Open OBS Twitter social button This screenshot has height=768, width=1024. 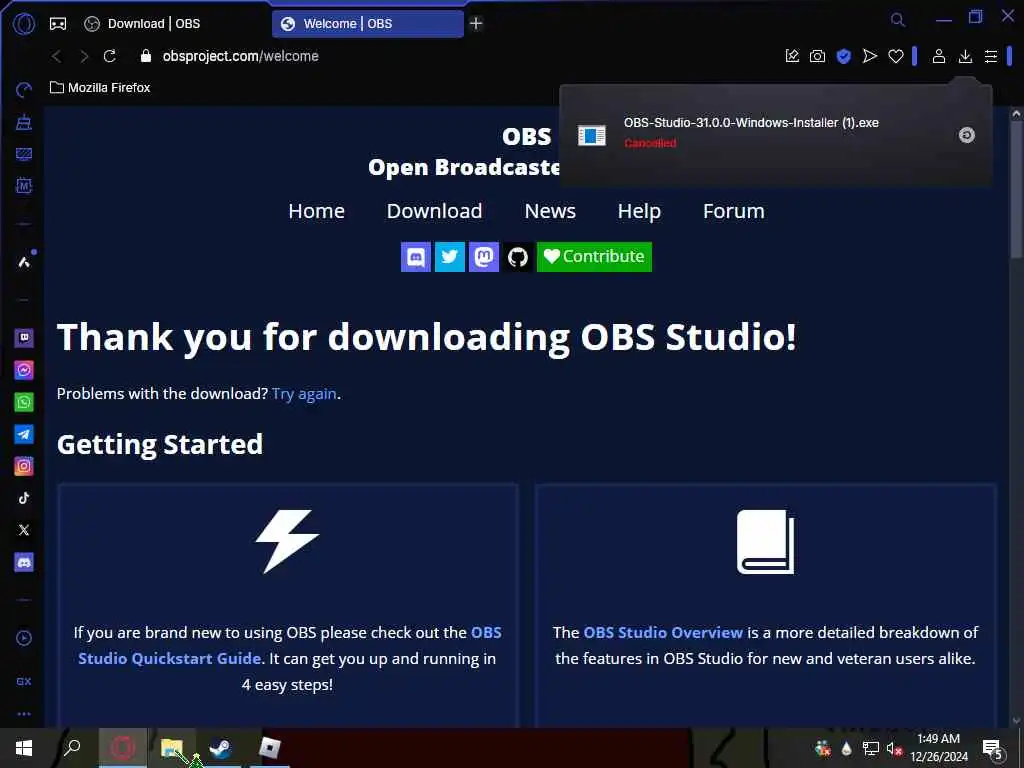pos(449,257)
